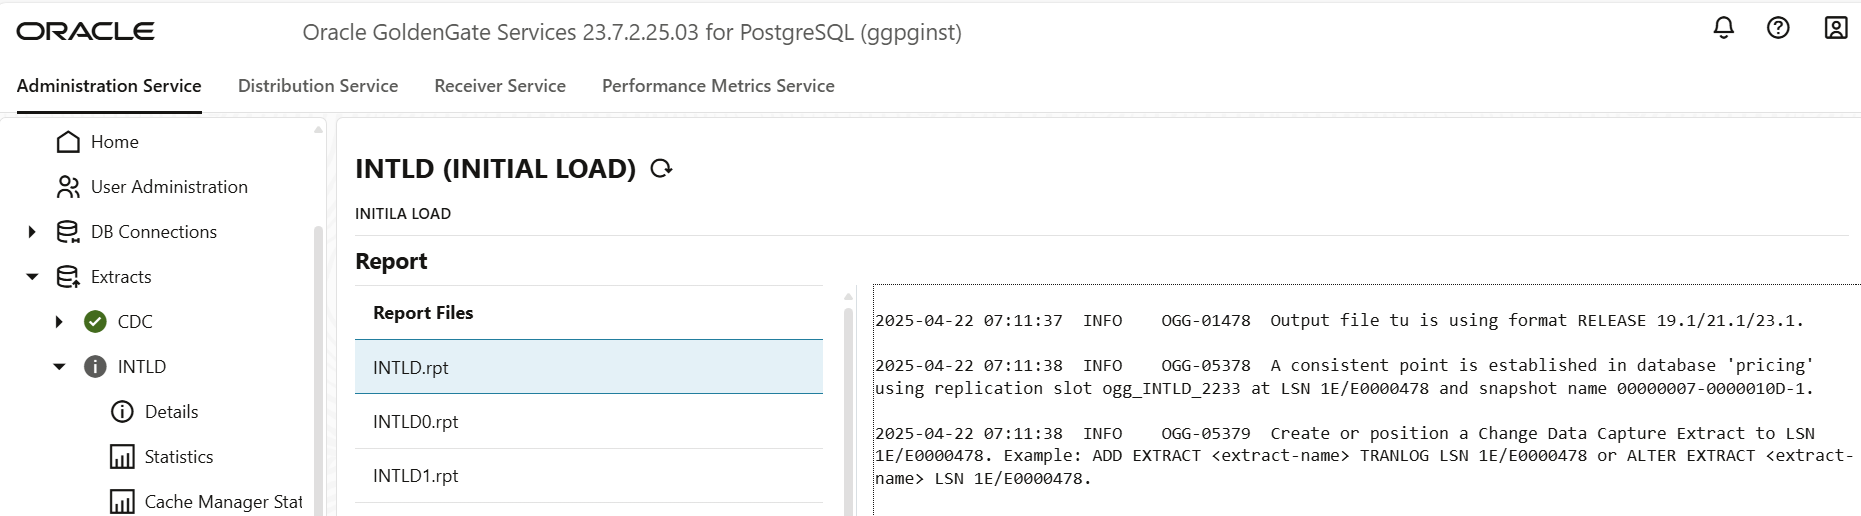The width and height of the screenshot is (1861, 516).
Task: Click the Statistics chart icon
Action: pos(122,457)
